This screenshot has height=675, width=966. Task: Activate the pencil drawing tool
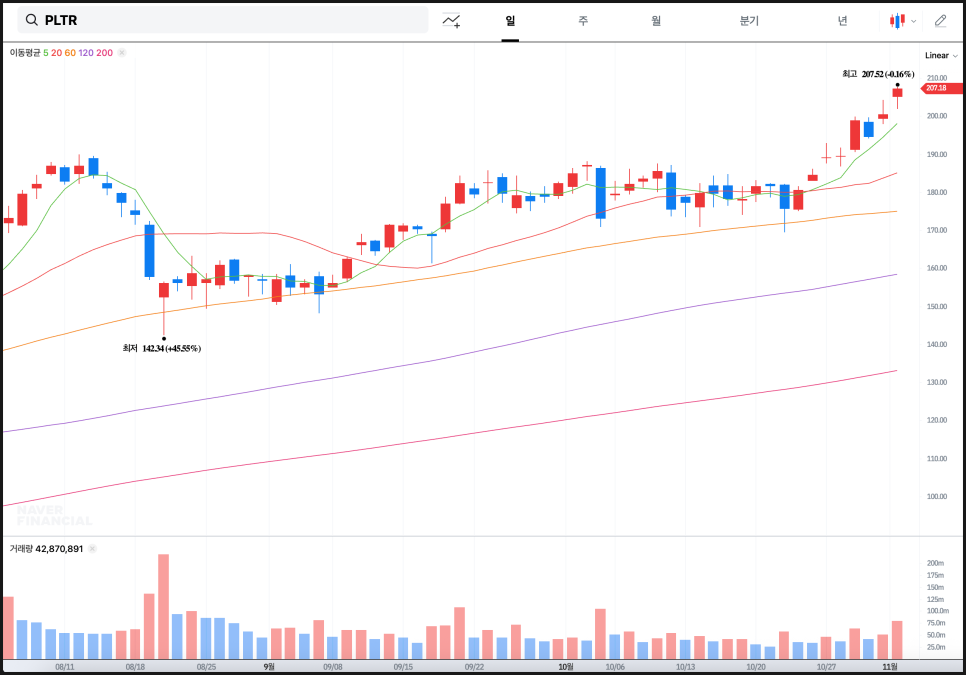pyautogui.click(x=940, y=20)
